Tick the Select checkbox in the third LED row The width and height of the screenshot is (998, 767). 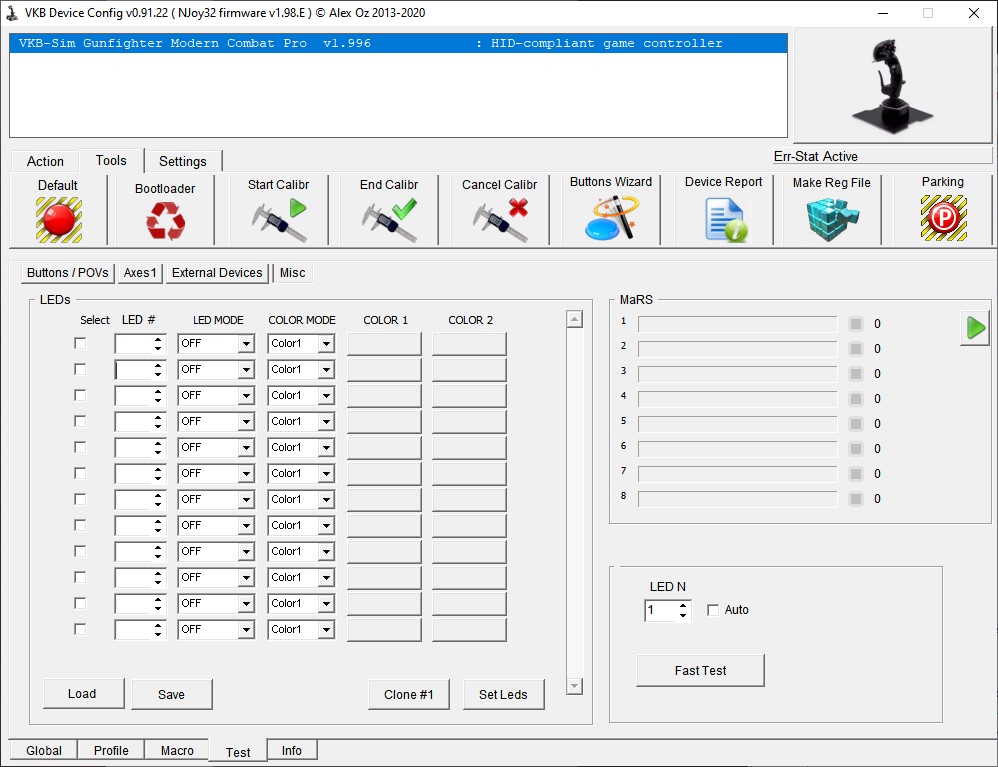pyautogui.click(x=80, y=395)
